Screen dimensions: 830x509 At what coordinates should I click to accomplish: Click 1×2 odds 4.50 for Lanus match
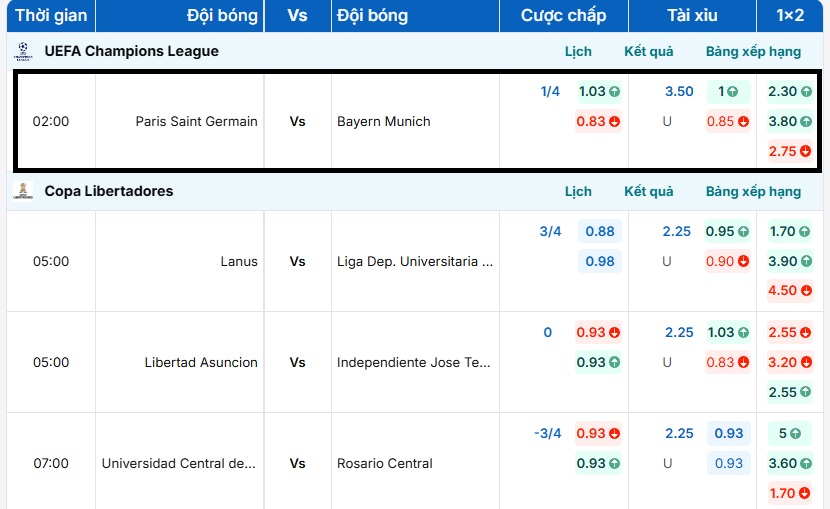pyautogui.click(x=790, y=291)
